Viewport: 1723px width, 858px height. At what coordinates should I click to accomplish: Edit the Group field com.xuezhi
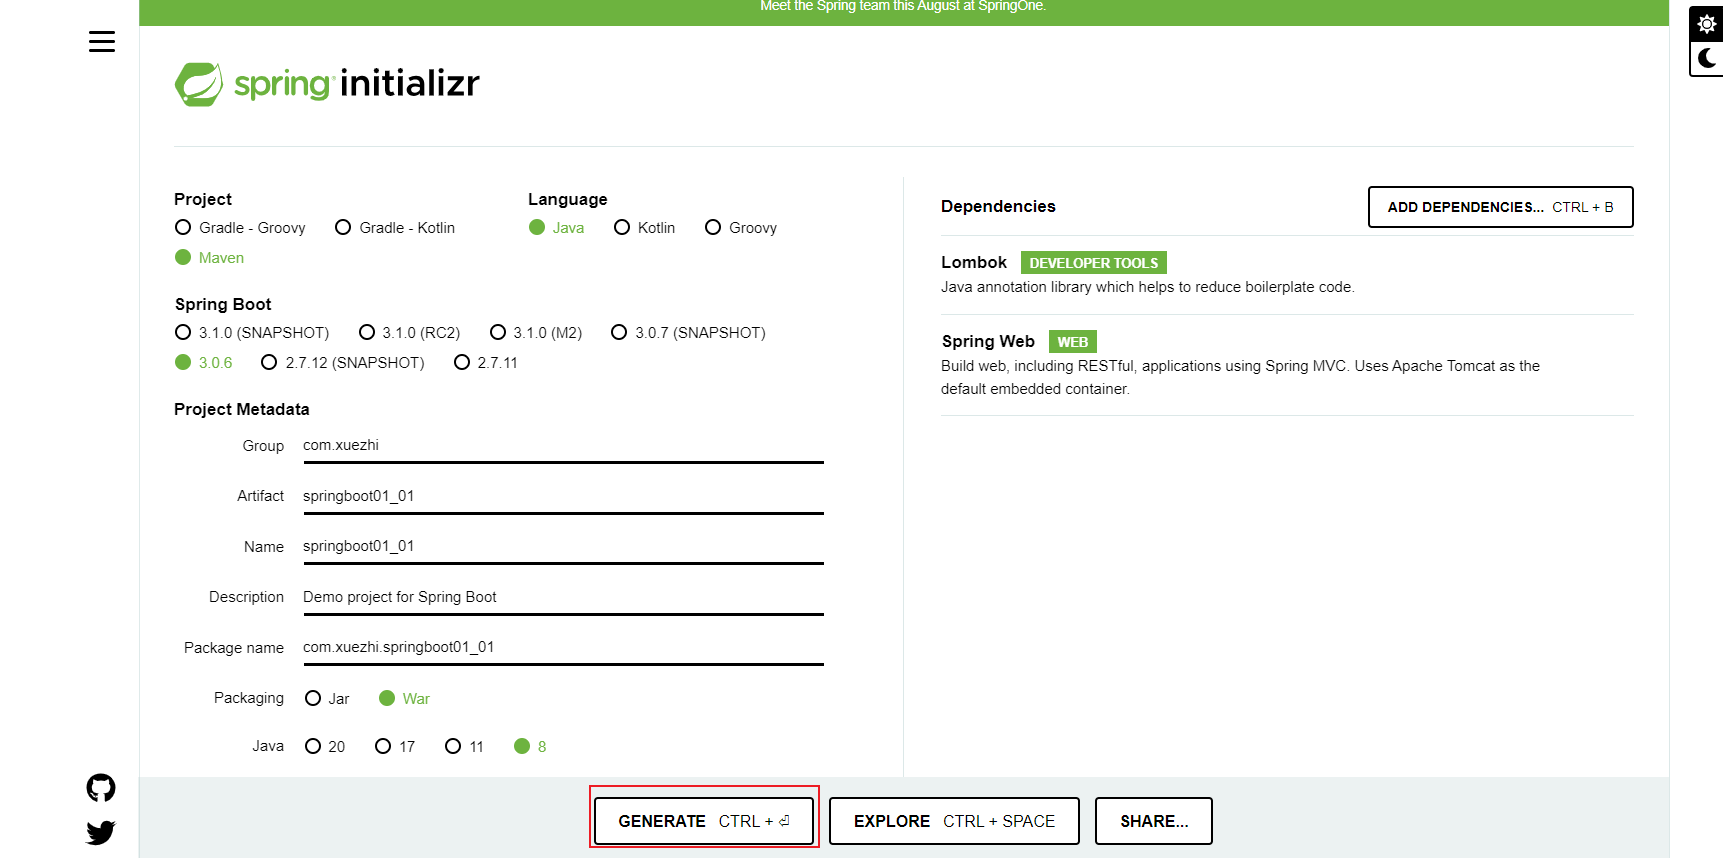click(x=563, y=446)
